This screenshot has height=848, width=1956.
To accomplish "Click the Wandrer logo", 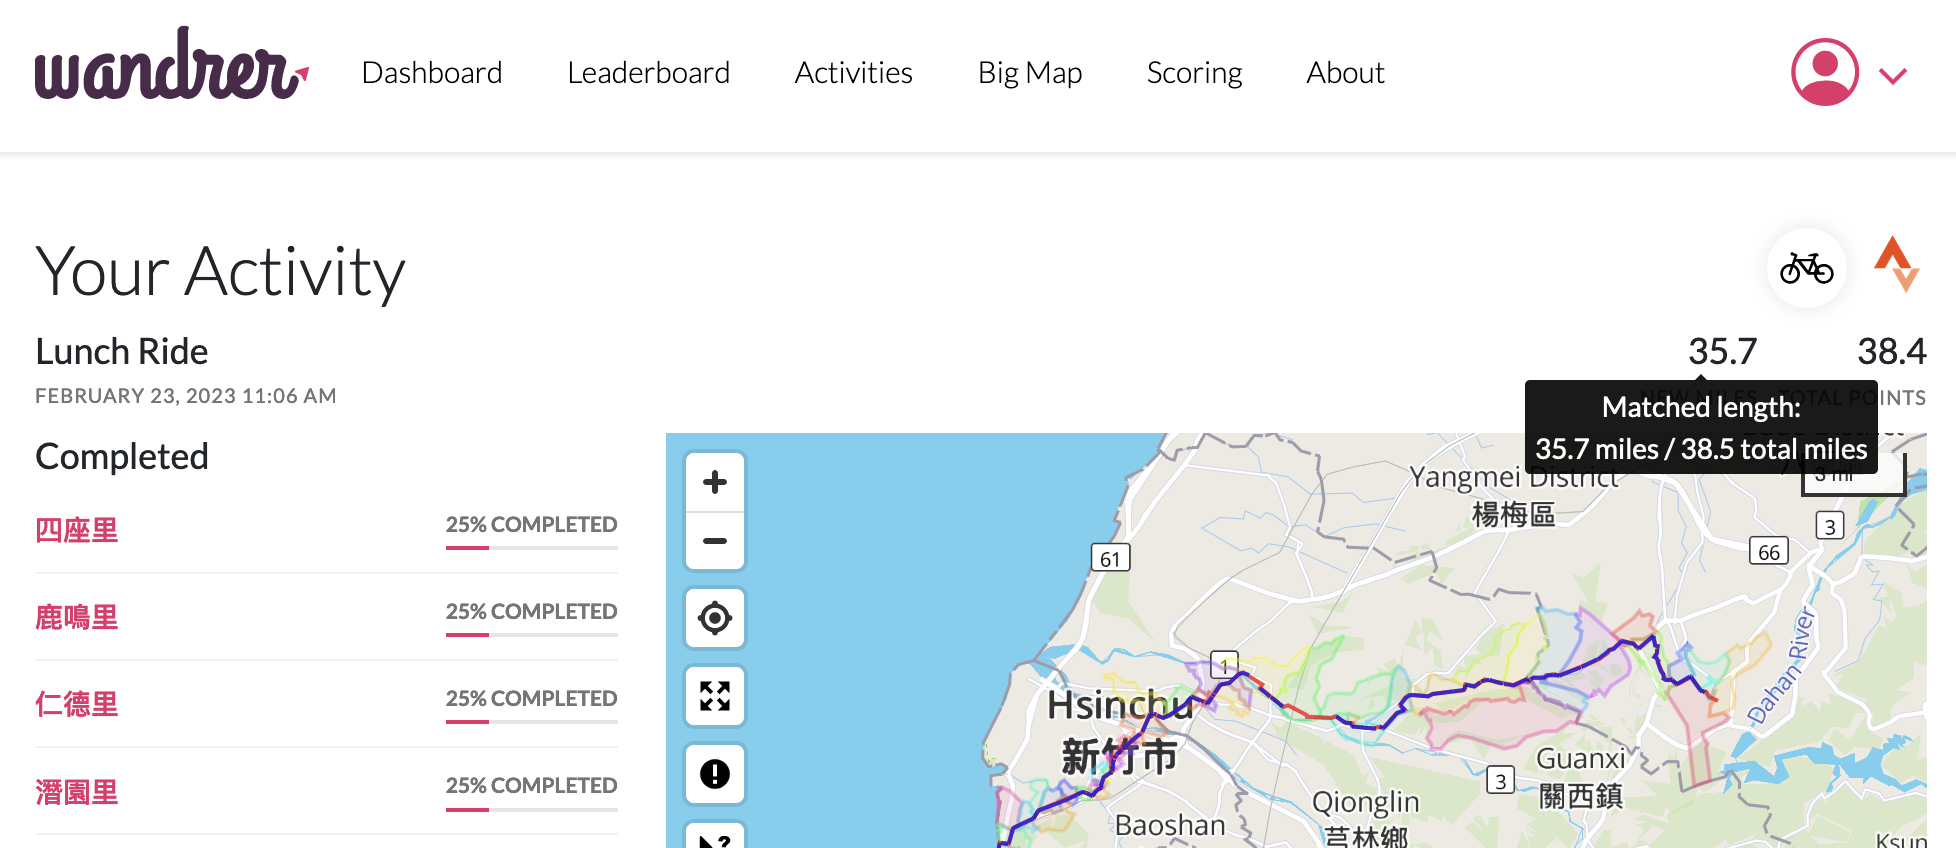I will [172, 64].
